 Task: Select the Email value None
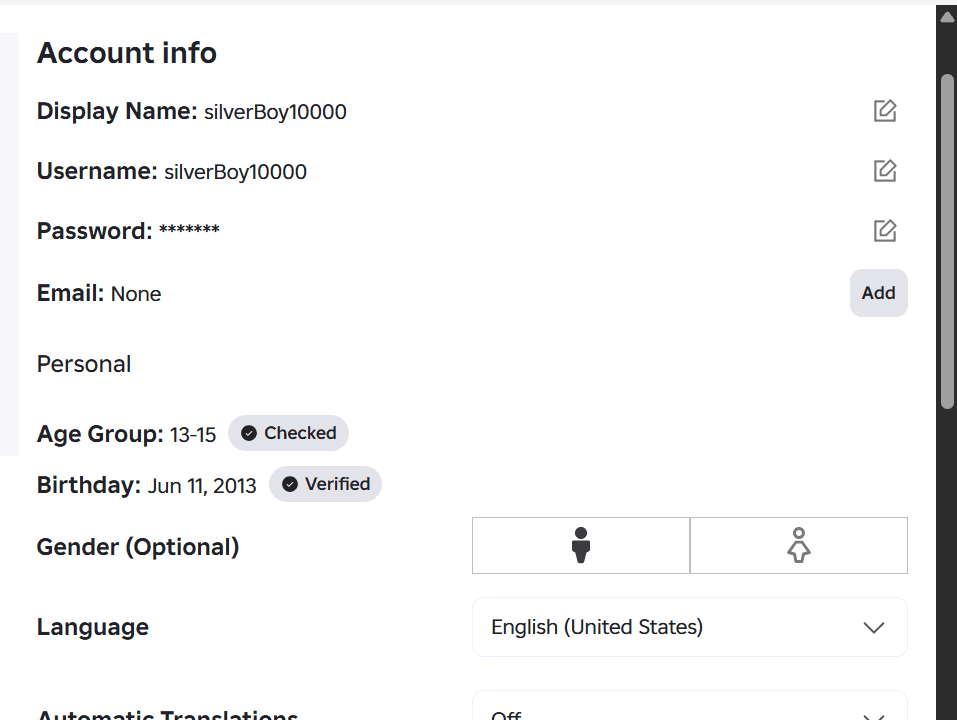pyautogui.click(x=136, y=294)
